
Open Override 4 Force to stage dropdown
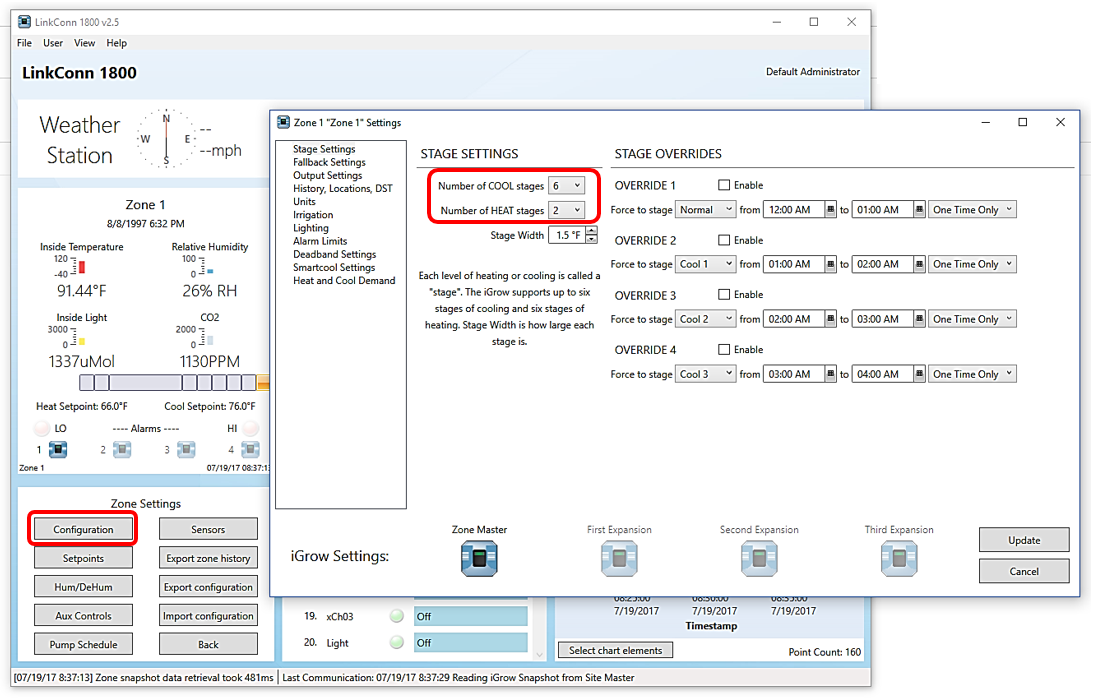[x=705, y=374]
